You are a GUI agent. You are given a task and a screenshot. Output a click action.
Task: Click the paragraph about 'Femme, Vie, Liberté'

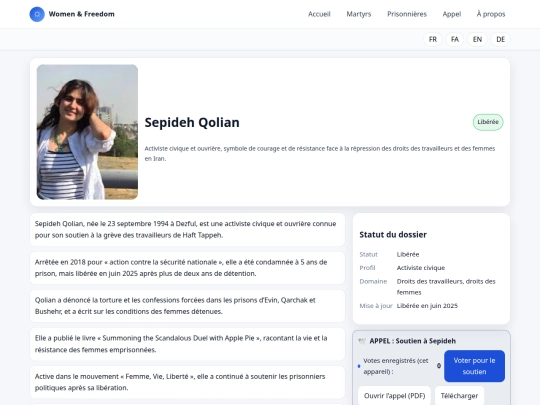[x=187, y=382]
